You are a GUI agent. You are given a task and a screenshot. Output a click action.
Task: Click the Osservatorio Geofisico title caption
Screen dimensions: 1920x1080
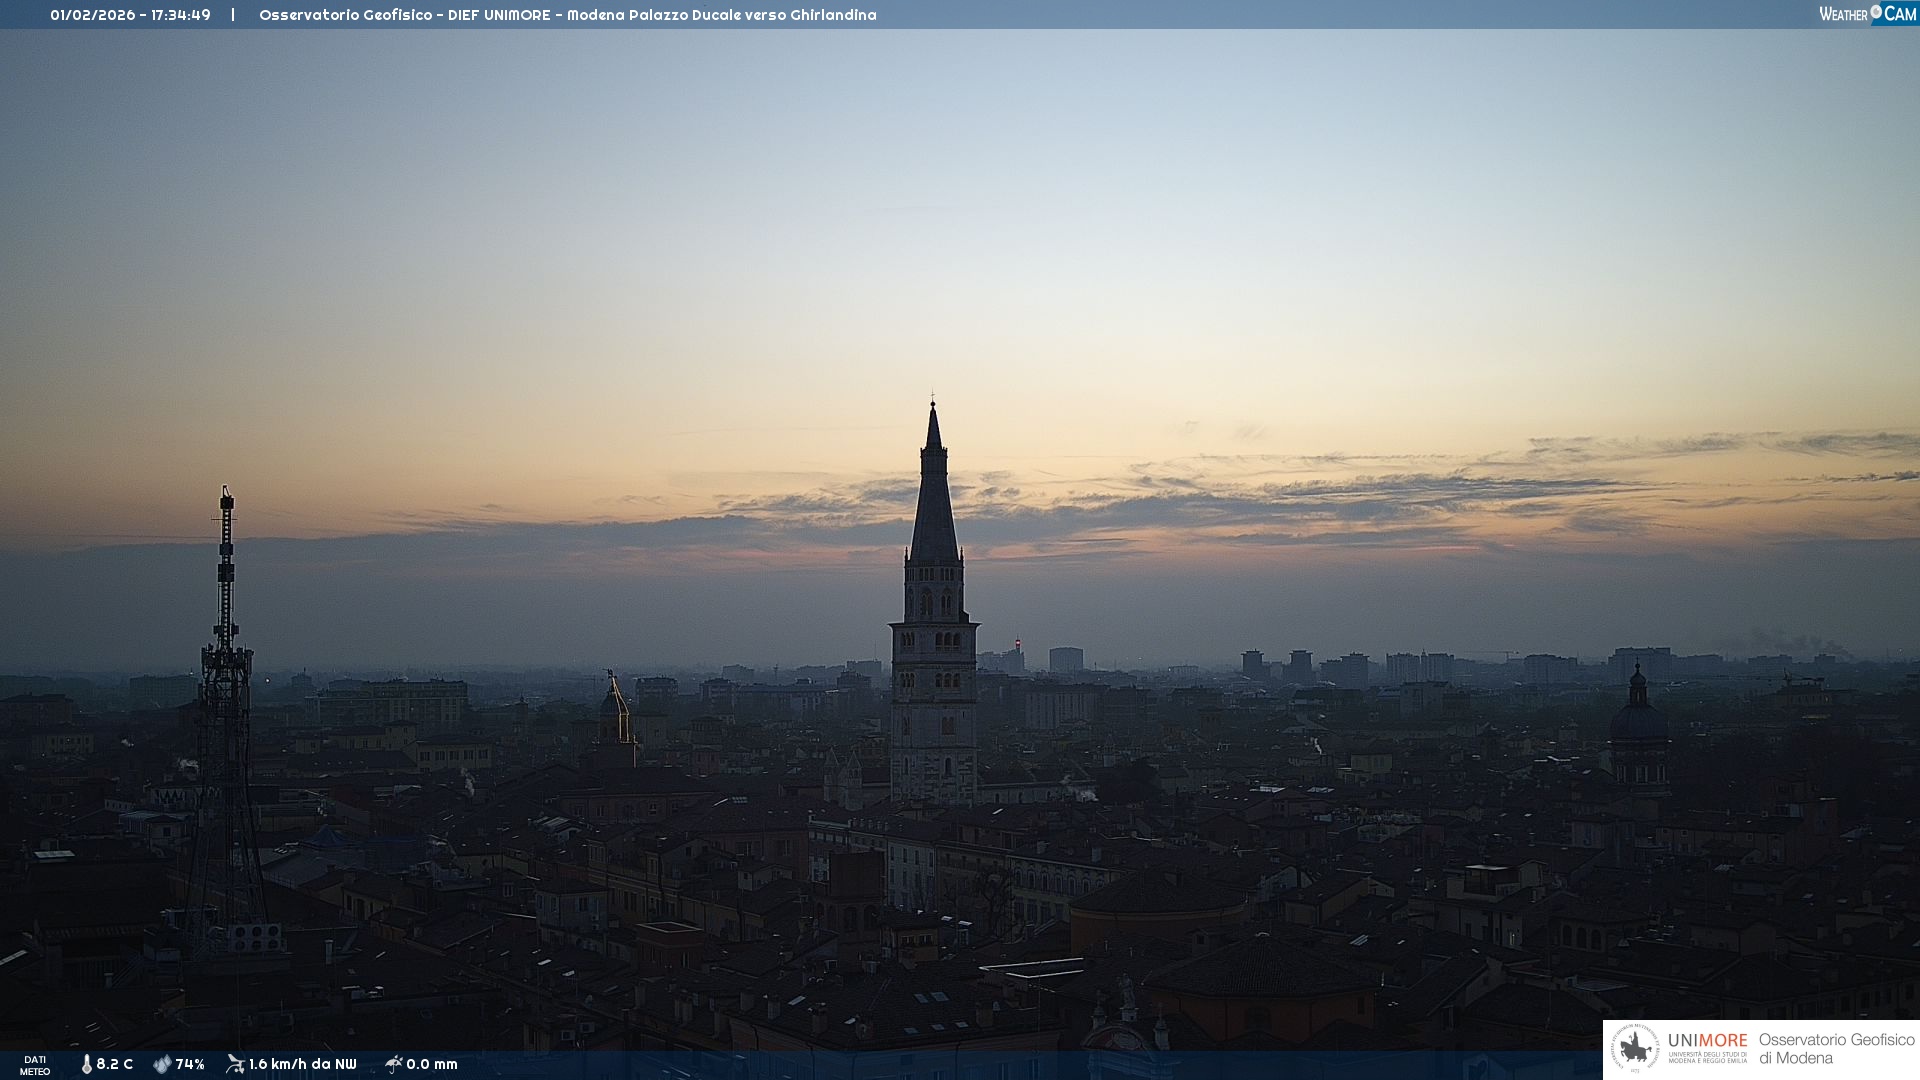(x=567, y=15)
